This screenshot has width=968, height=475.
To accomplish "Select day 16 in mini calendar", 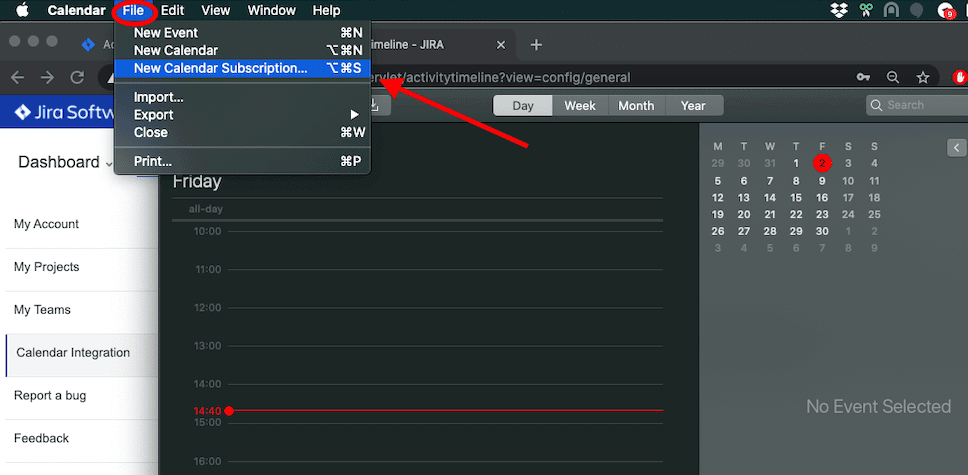I will click(x=822, y=198).
